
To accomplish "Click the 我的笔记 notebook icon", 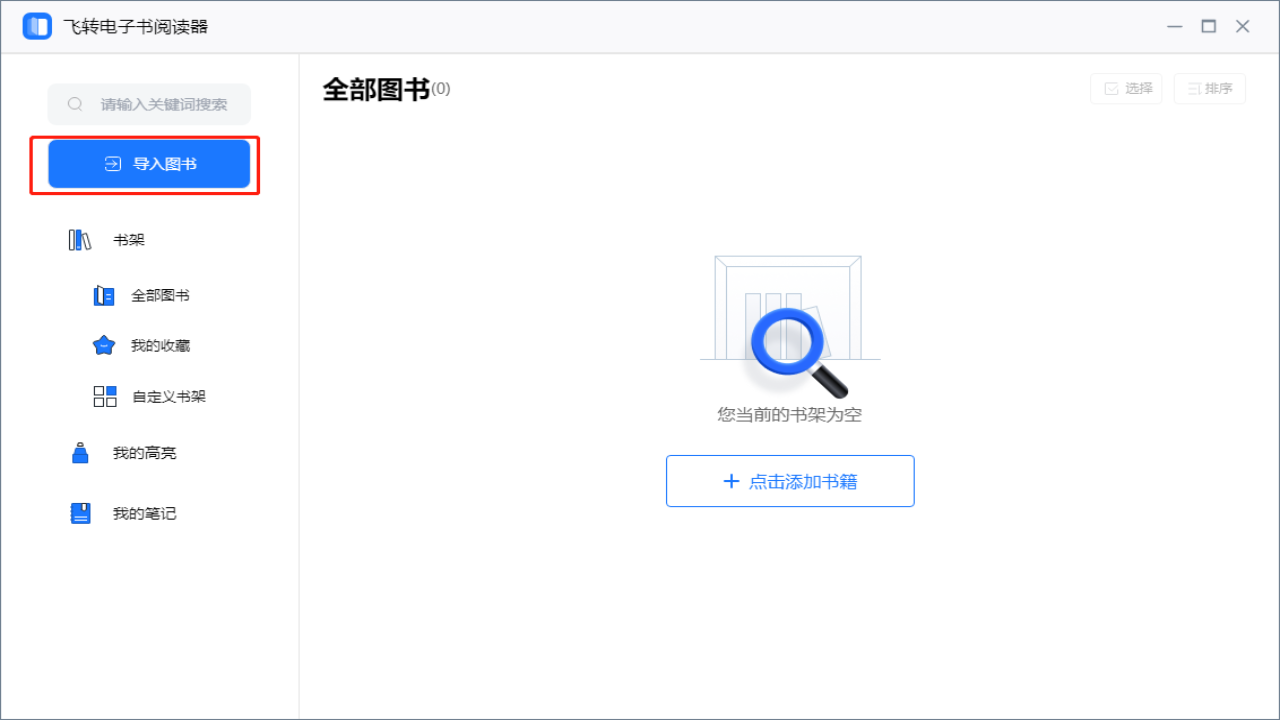I will pyautogui.click(x=79, y=513).
